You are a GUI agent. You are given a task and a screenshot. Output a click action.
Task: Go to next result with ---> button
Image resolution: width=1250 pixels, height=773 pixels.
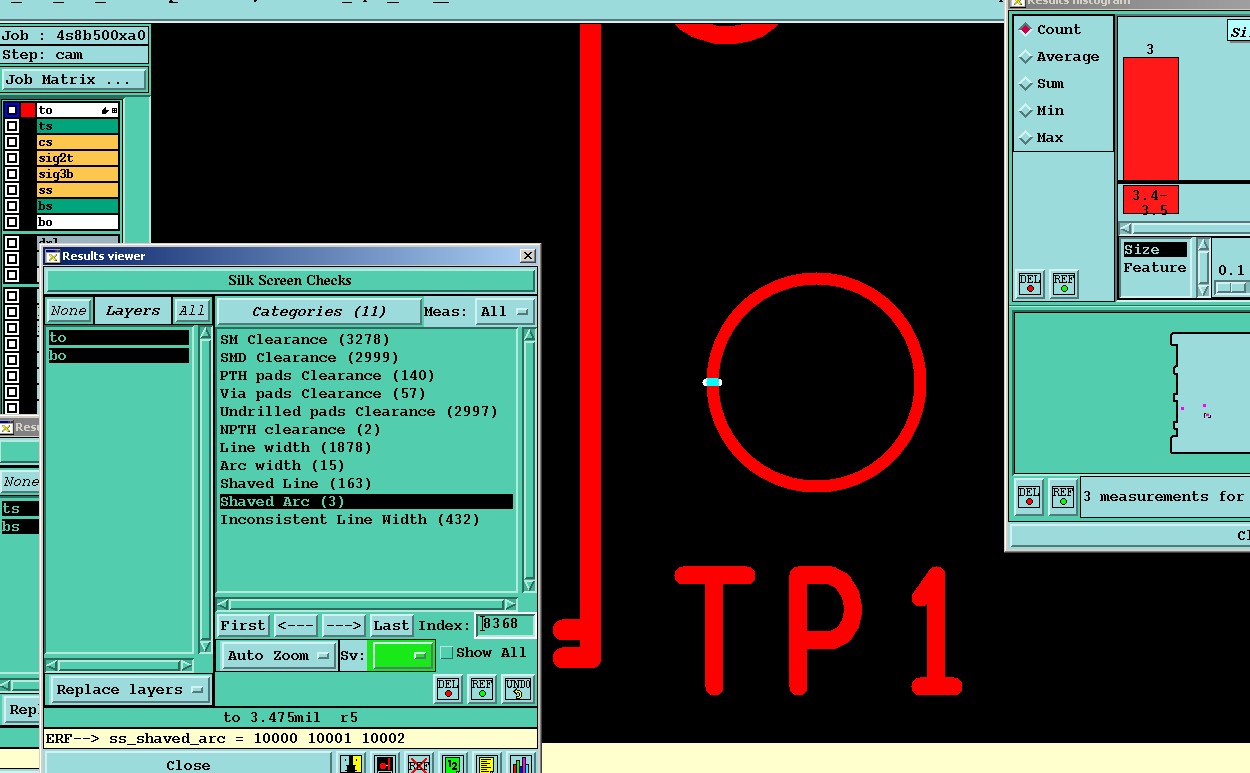tap(344, 625)
